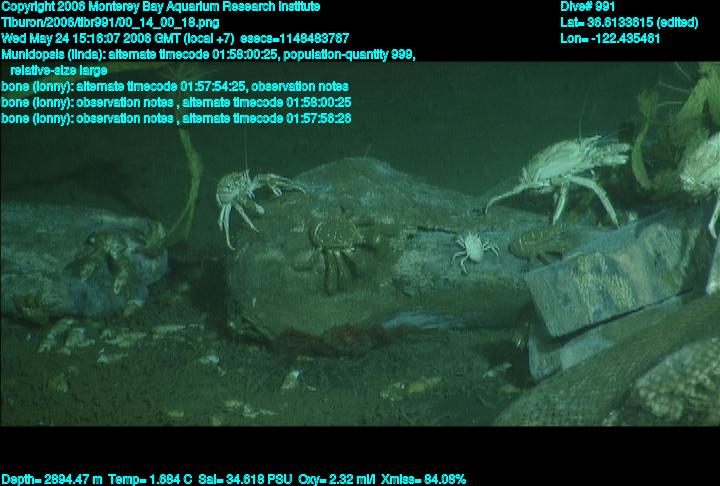
Task: Click the Lon= -122.435481 value
Action: point(610,38)
